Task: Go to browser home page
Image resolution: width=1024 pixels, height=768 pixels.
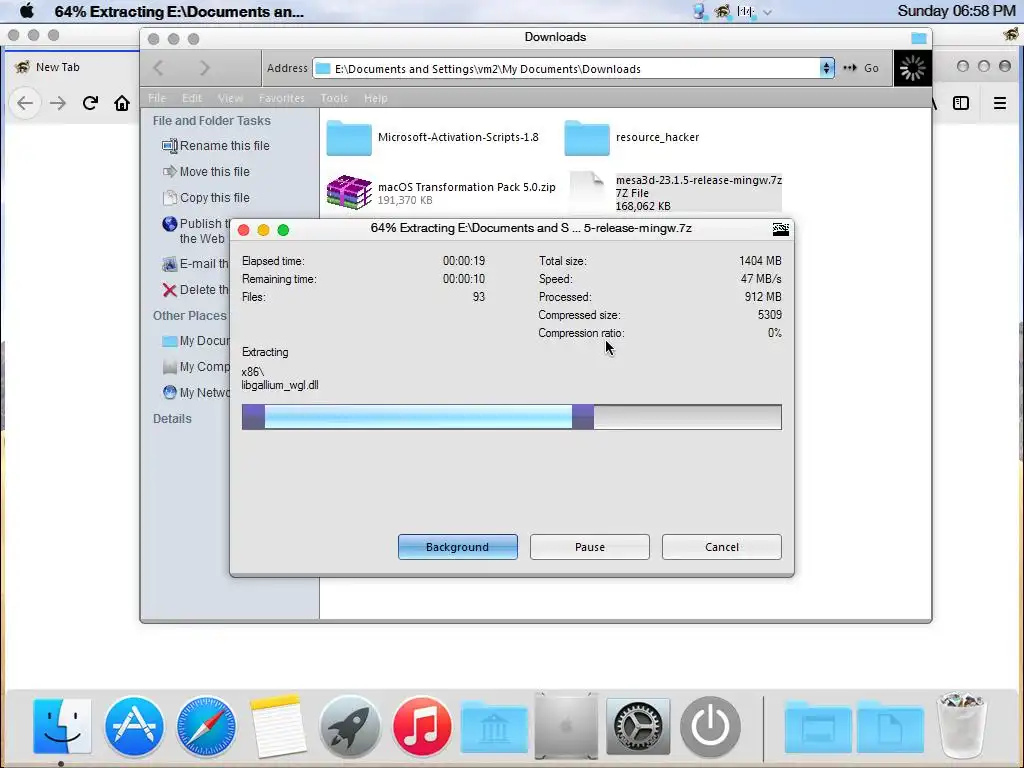Action: click(x=122, y=103)
